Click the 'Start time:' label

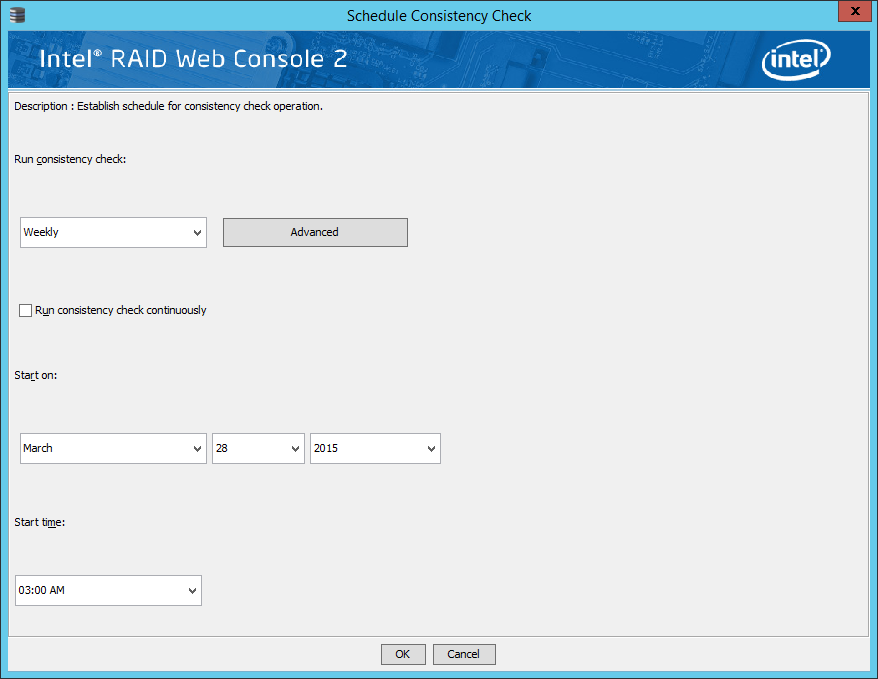(39, 522)
